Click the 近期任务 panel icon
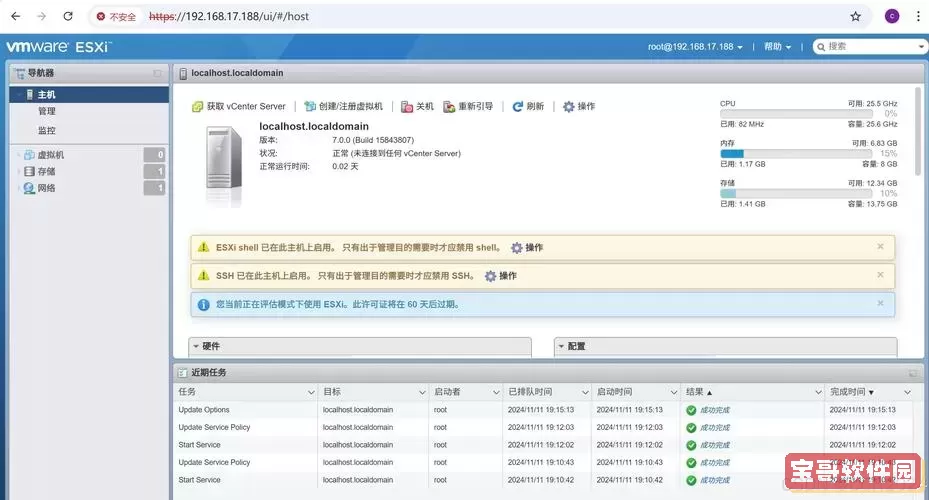Screen dimensions: 929x500 182,373
